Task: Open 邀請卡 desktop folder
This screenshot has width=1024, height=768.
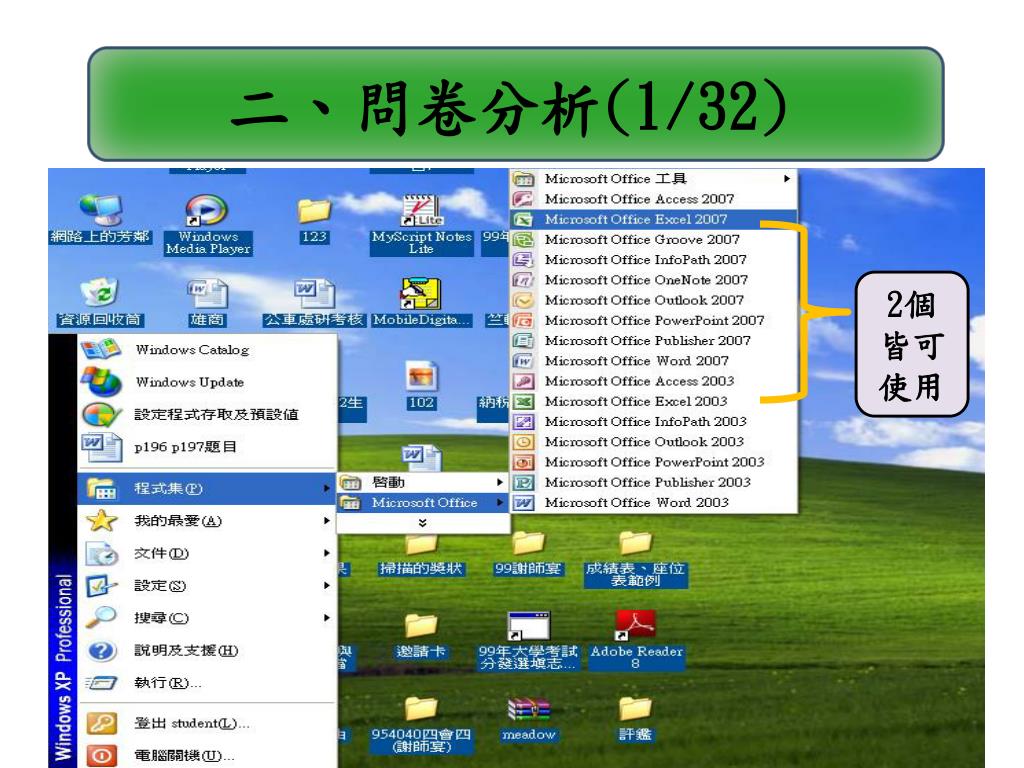Action: tap(421, 636)
